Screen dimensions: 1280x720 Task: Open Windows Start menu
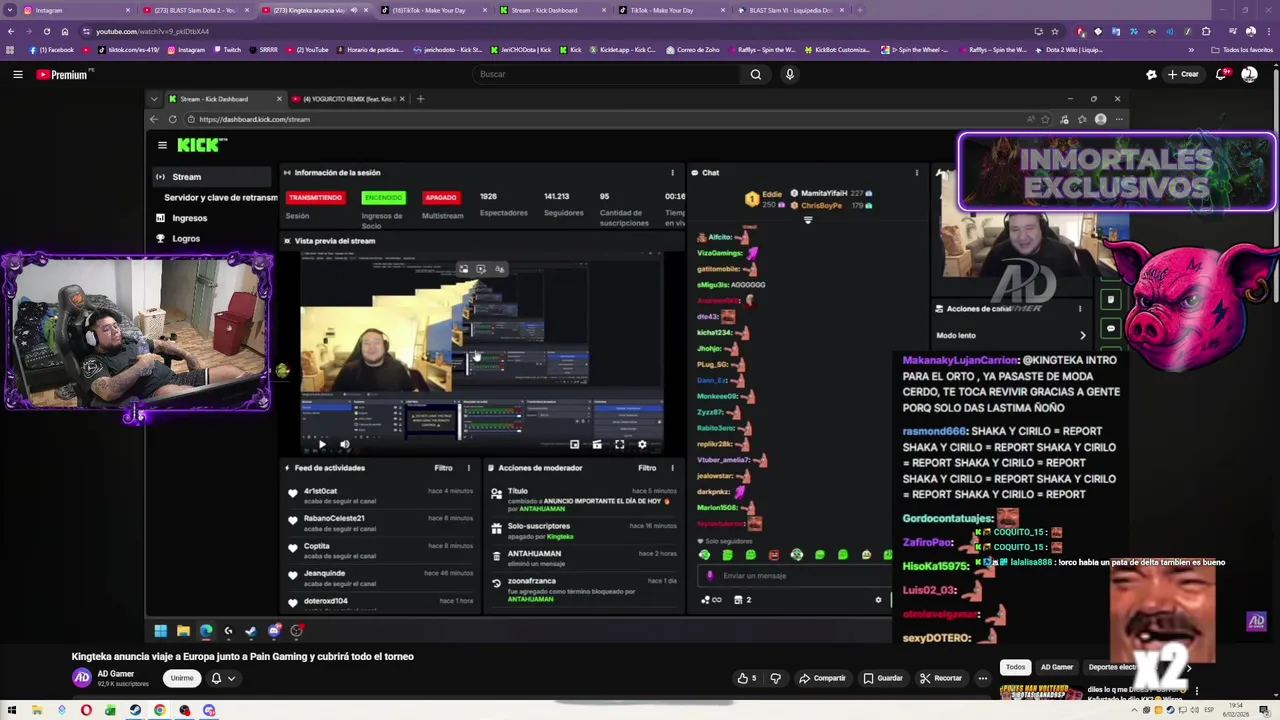click(12, 711)
